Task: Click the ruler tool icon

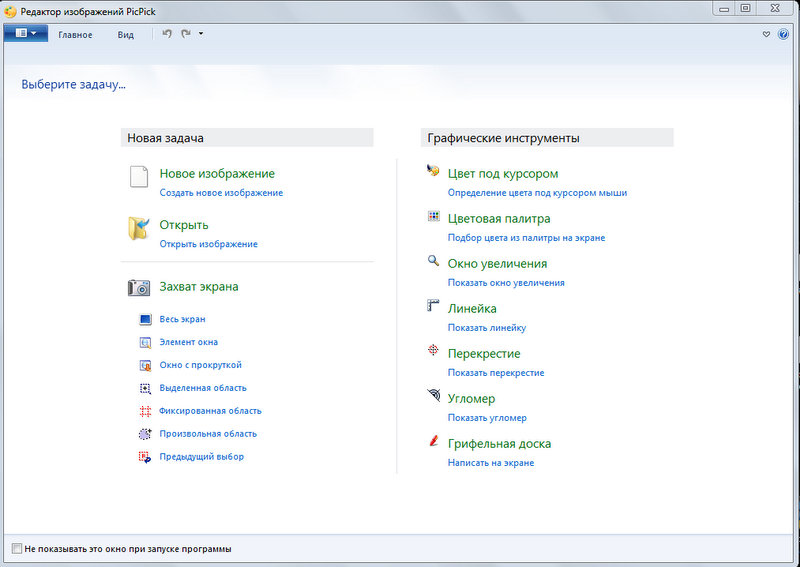Action: [x=433, y=305]
